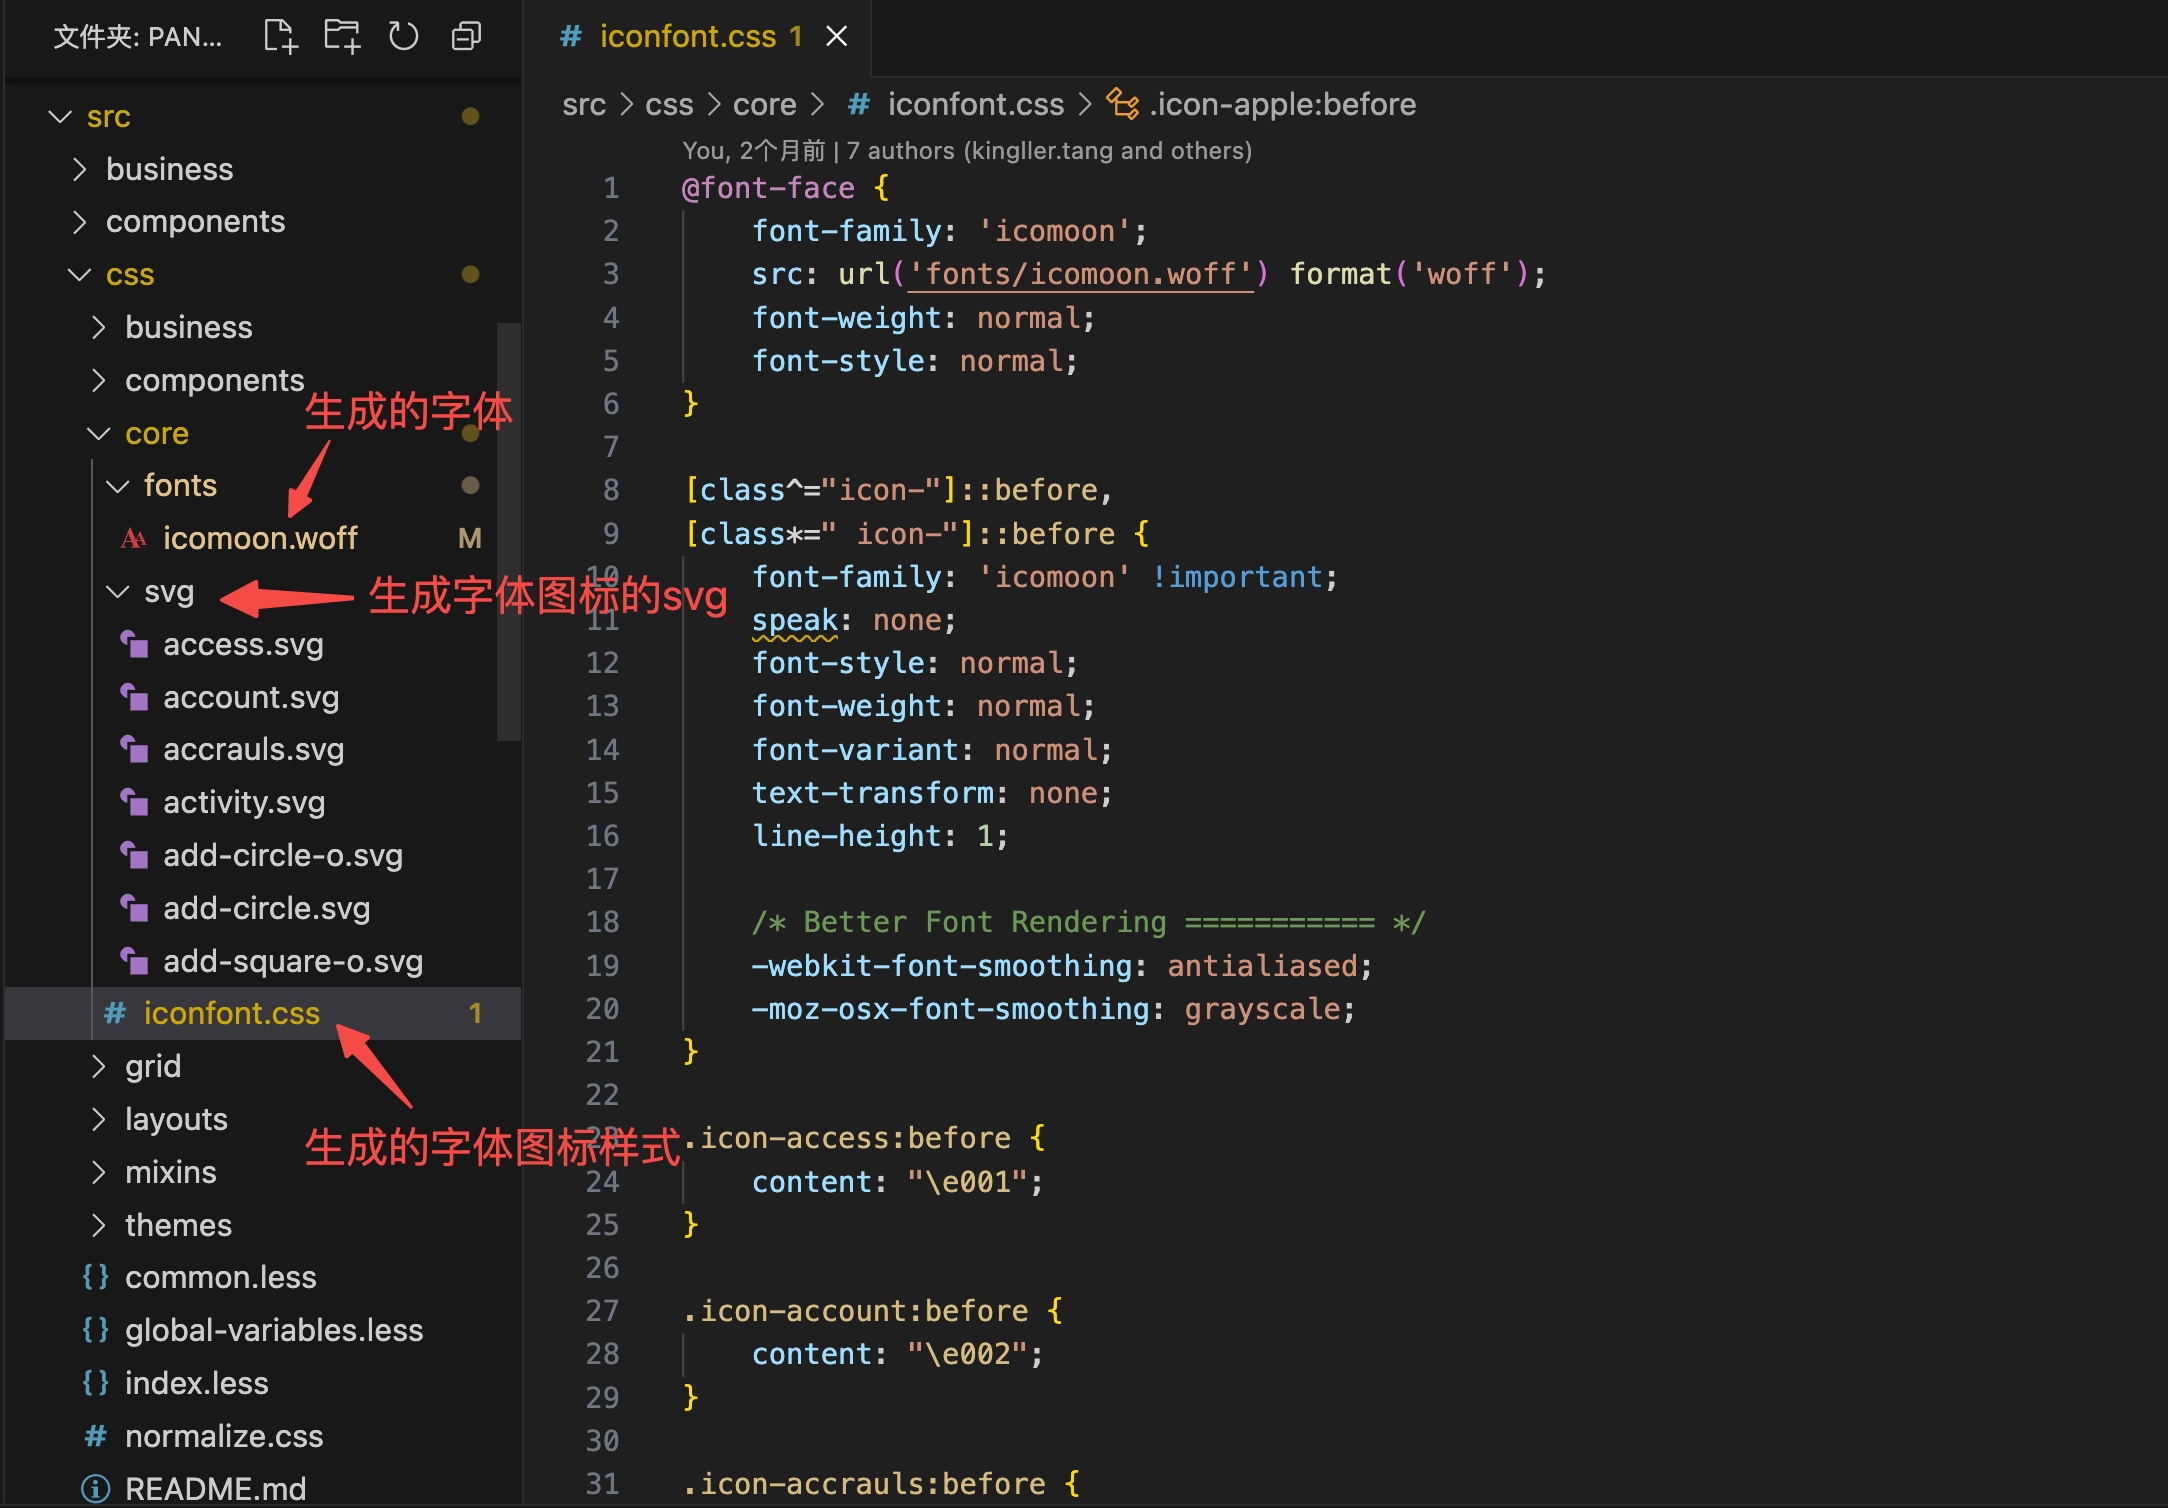
Task: Click the info icon beside README.md
Action: pos(96,1488)
